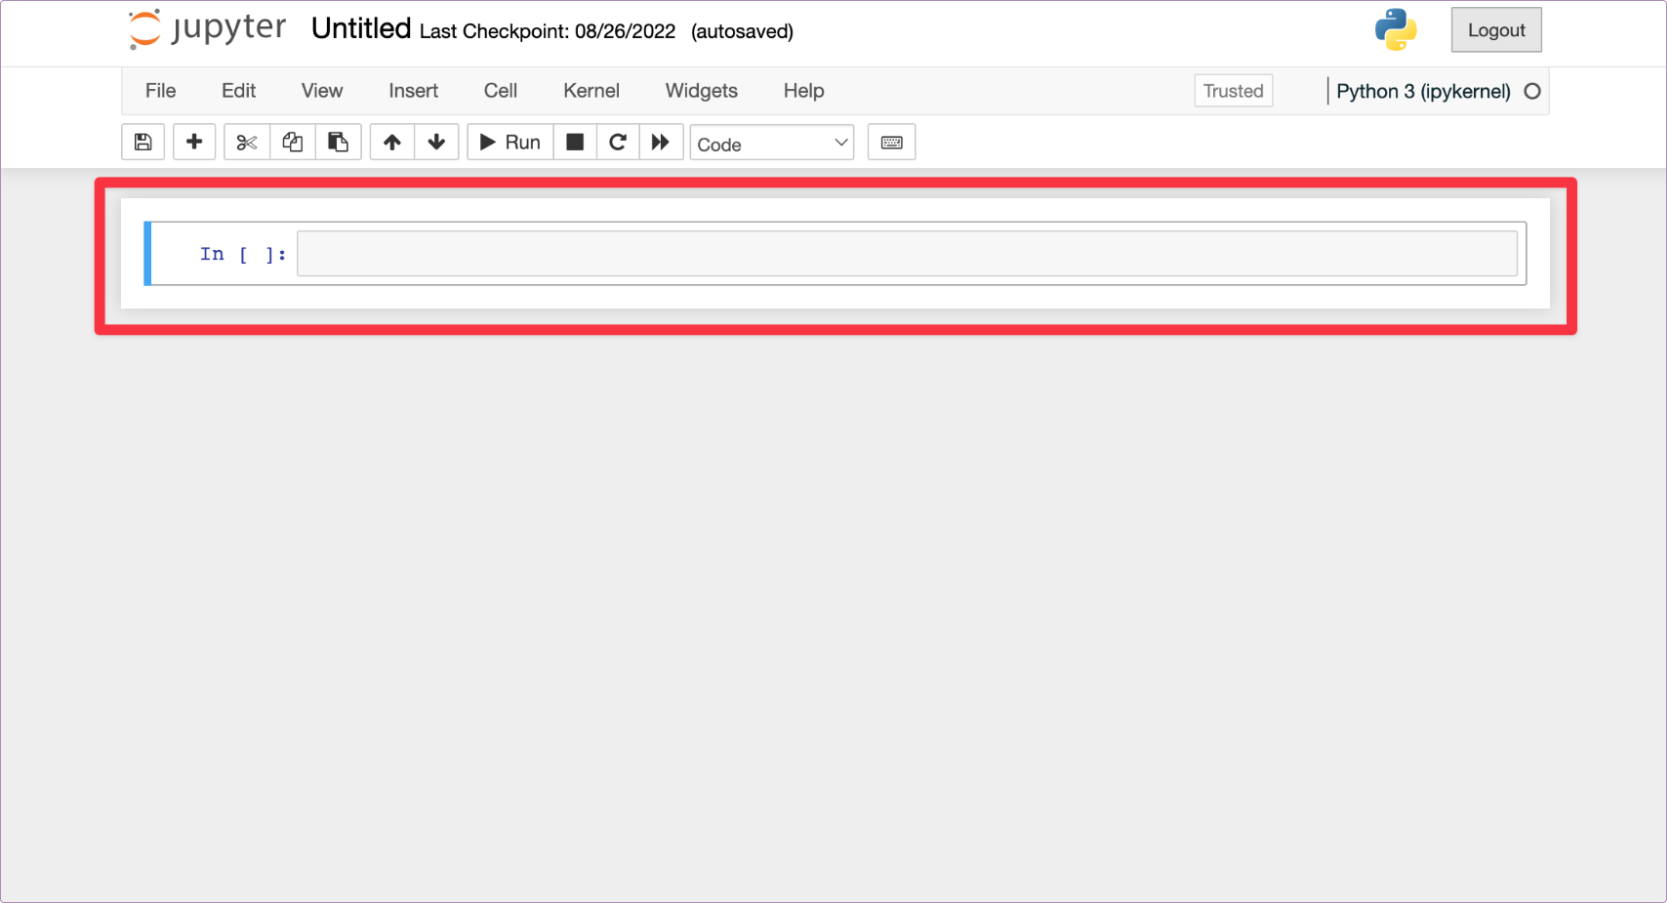Run the selected cell
Image resolution: width=1667 pixels, height=903 pixels.
(510, 142)
